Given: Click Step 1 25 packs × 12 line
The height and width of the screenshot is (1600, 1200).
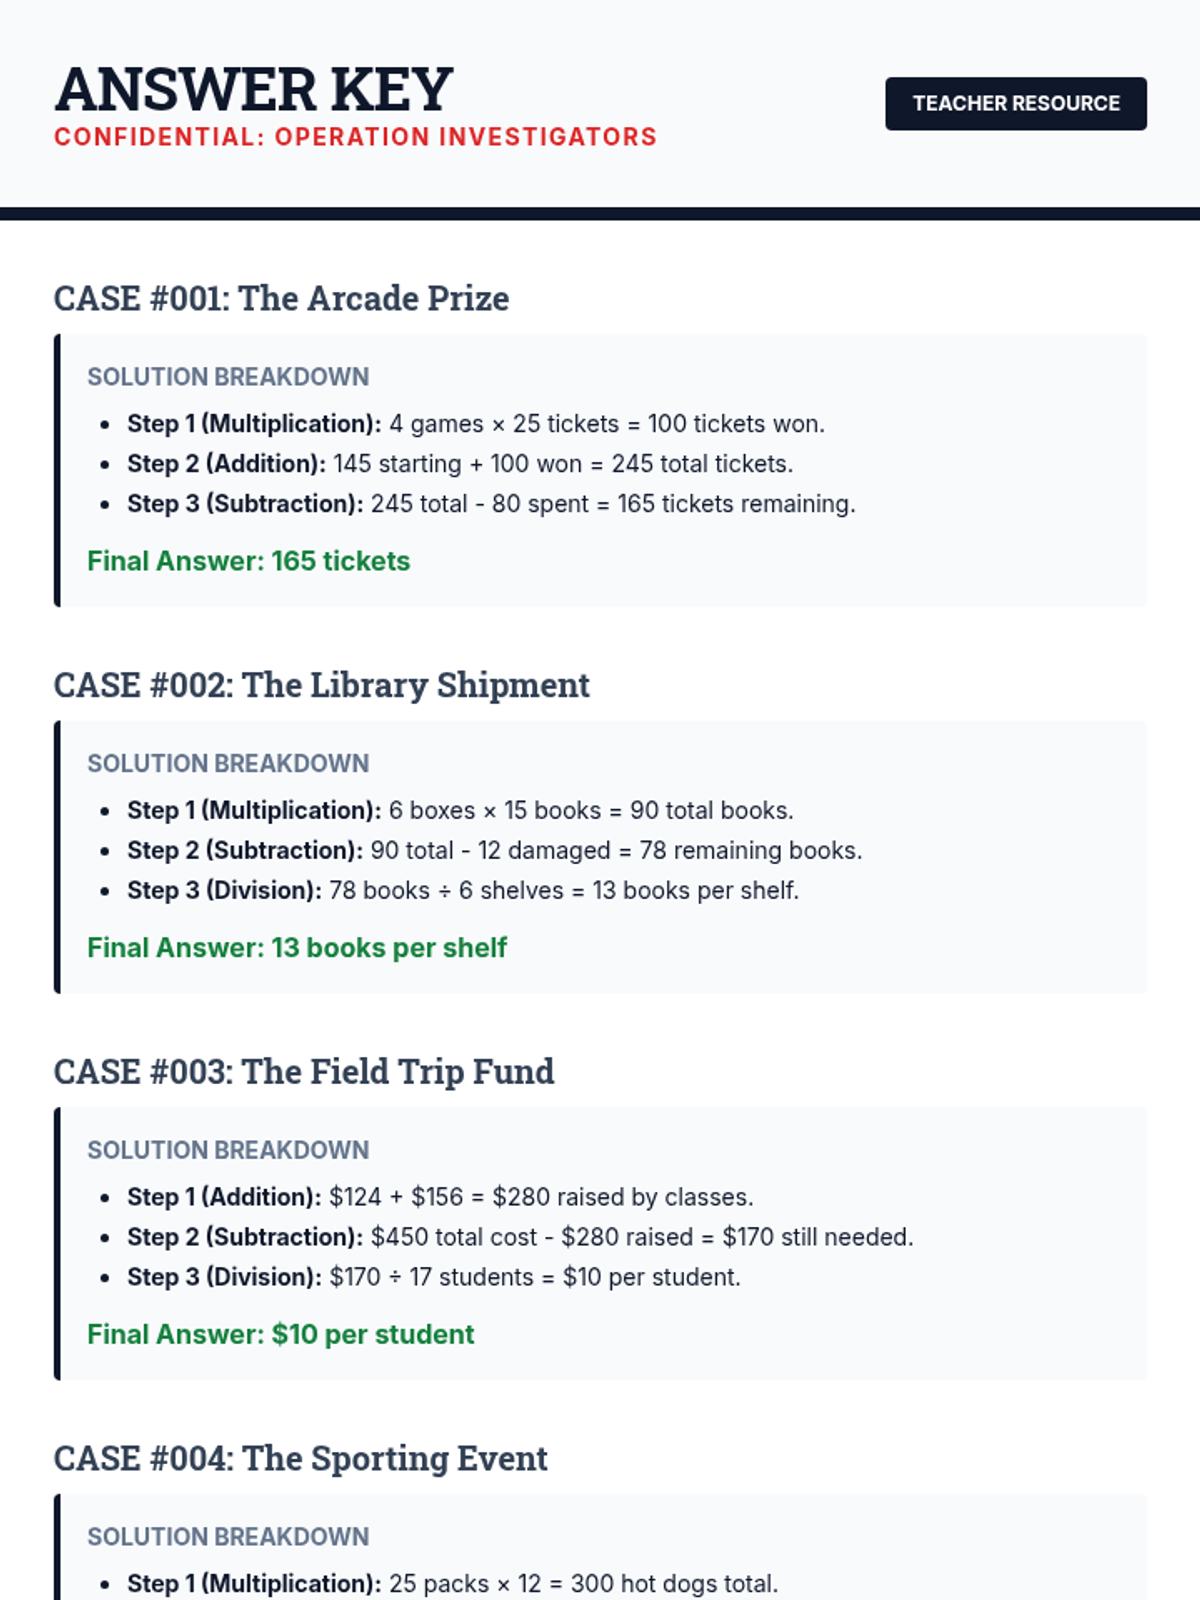Looking at the screenshot, I should click(452, 1584).
